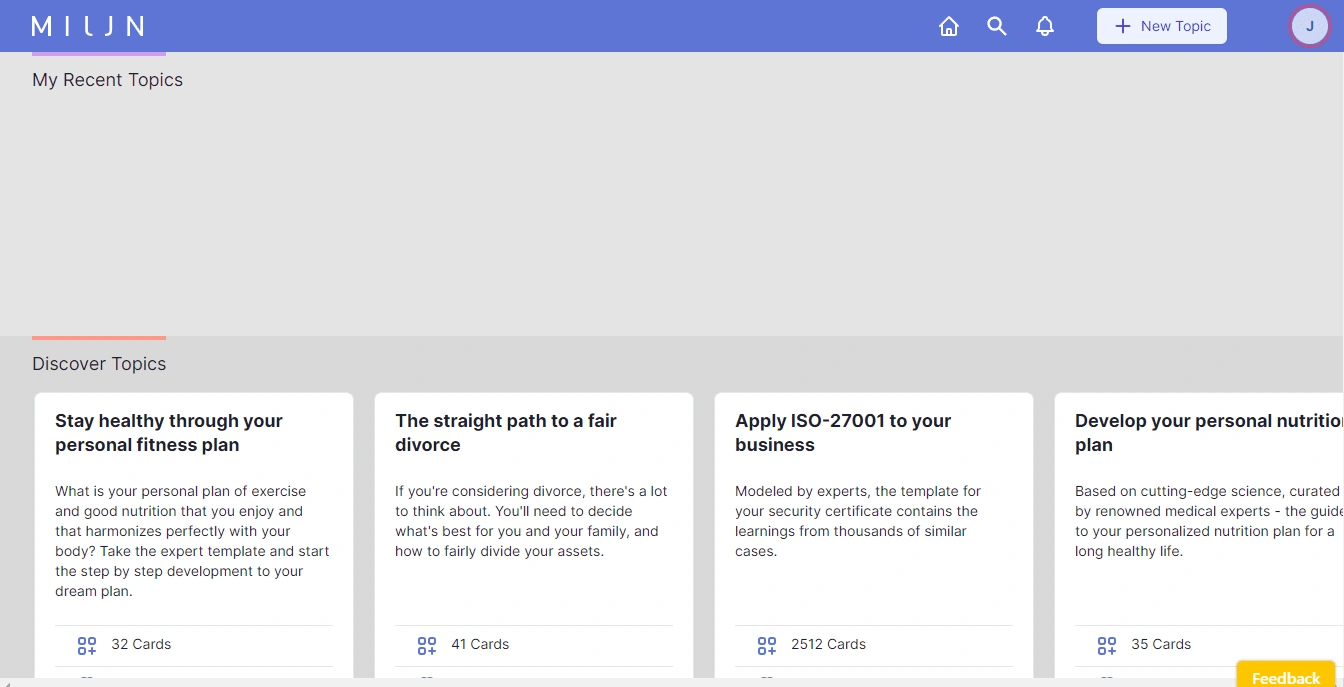Go to the Home icon in header

(x=949, y=27)
